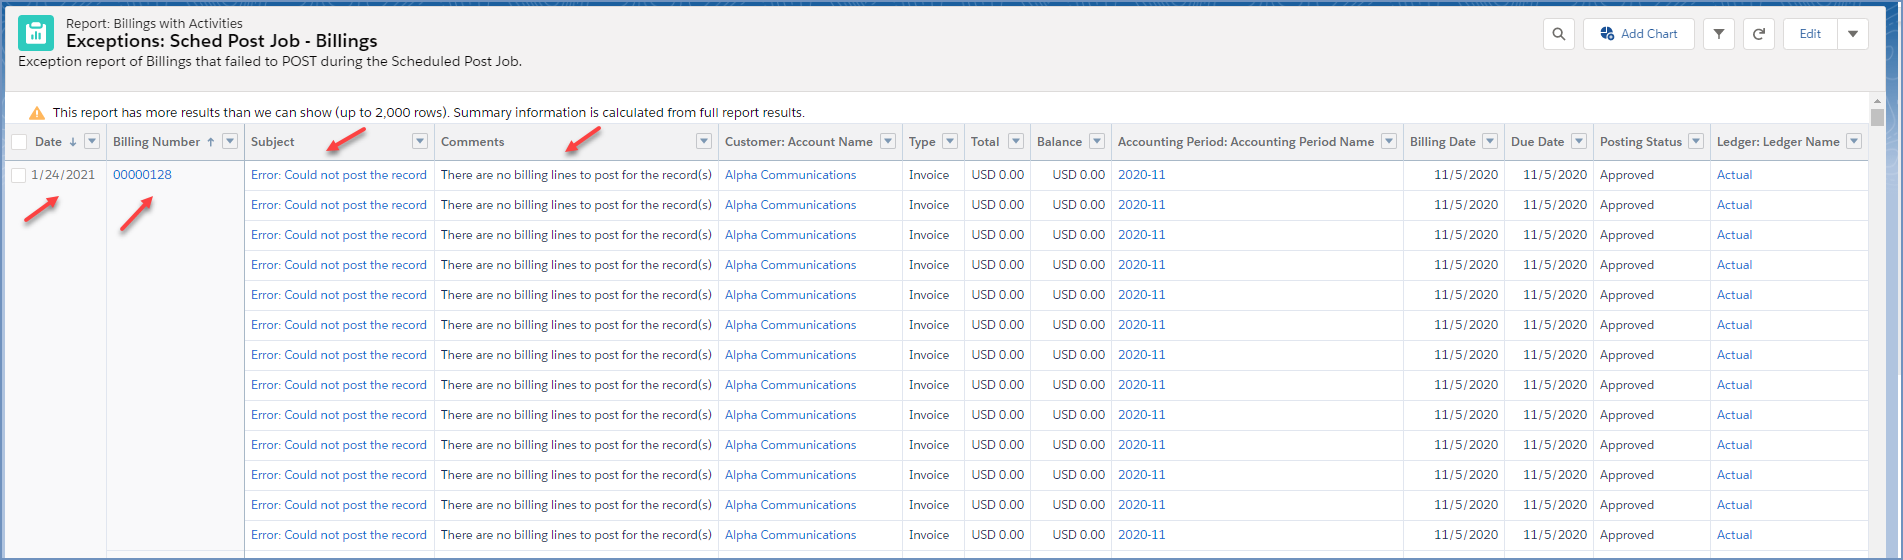Click the Add Chart button

pyautogui.click(x=1638, y=34)
